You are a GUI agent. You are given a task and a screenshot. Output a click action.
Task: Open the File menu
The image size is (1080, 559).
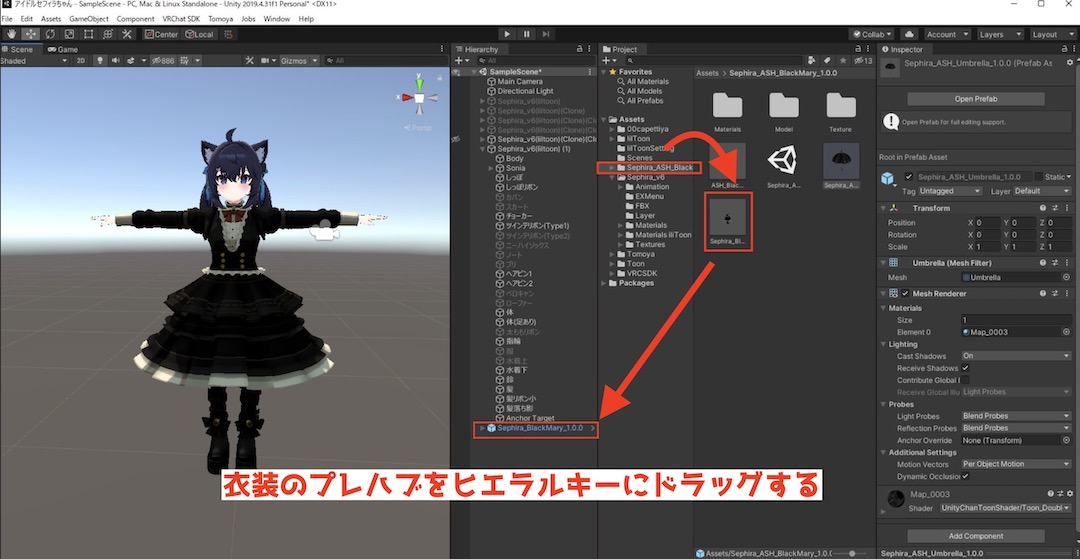coord(7,19)
